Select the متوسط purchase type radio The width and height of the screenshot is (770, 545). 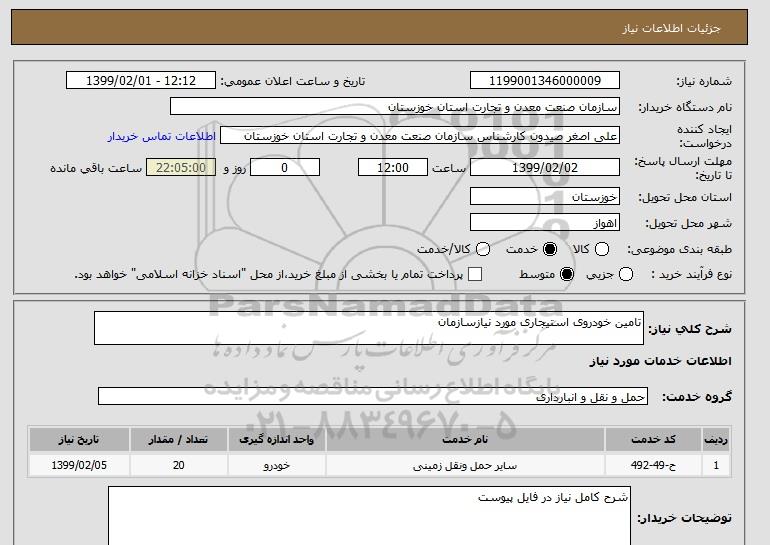567,274
